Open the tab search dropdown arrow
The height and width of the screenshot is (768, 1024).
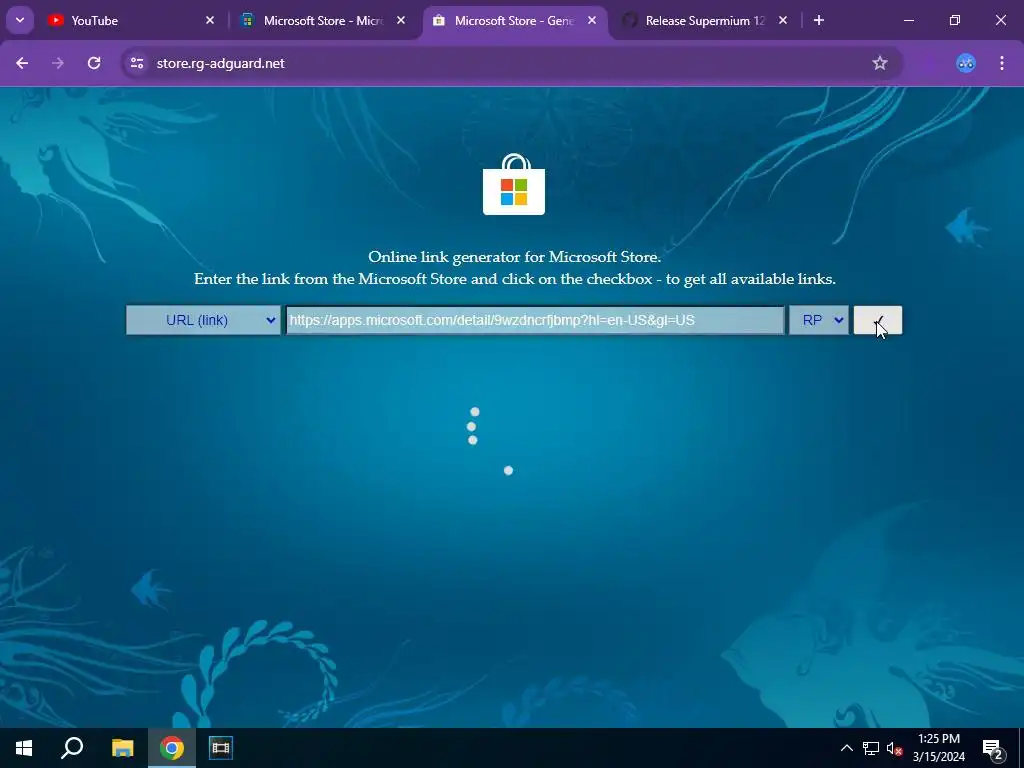tap(20, 20)
